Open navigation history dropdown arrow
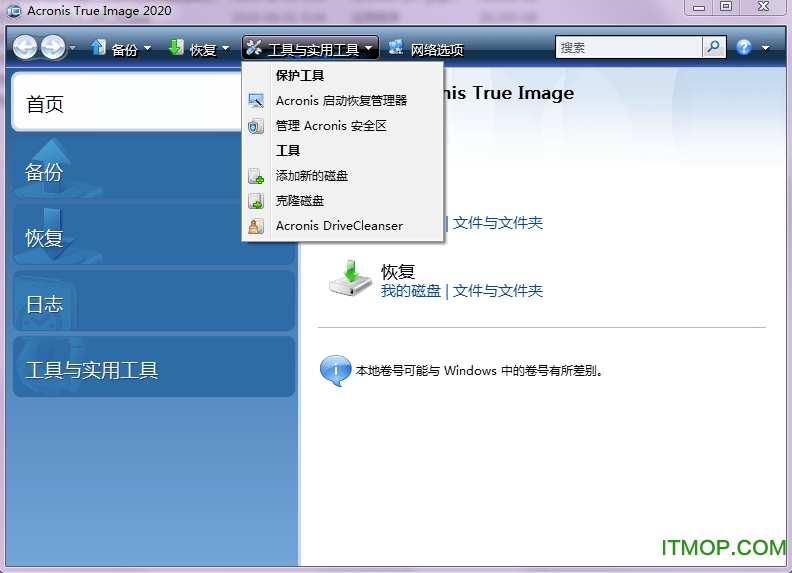The image size is (792, 573). pos(73,49)
